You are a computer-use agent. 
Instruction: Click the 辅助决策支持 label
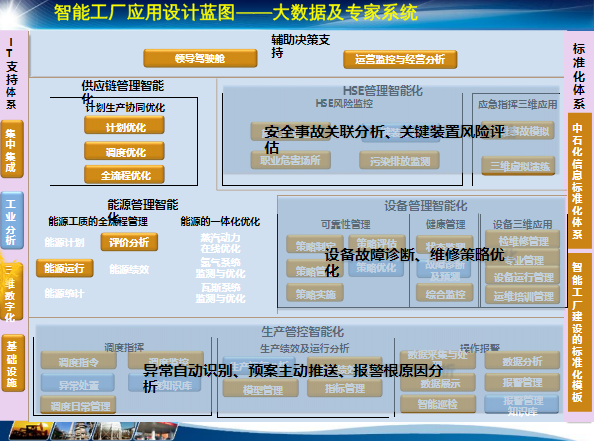tap(301, 46)
